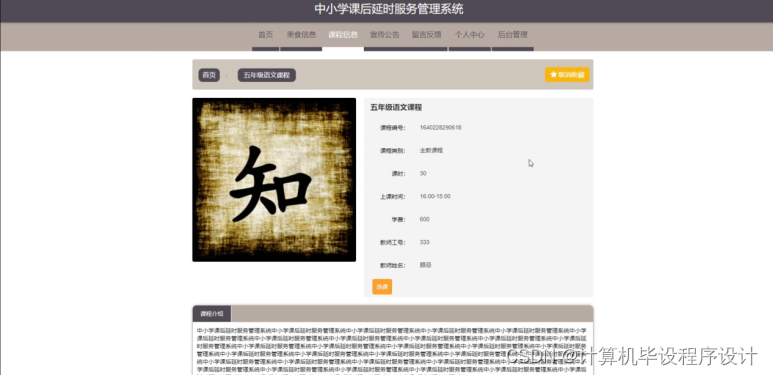This screenshot has height=375, width=773.
Task: Click the 学费 value 600
Action: coord(424,219)
